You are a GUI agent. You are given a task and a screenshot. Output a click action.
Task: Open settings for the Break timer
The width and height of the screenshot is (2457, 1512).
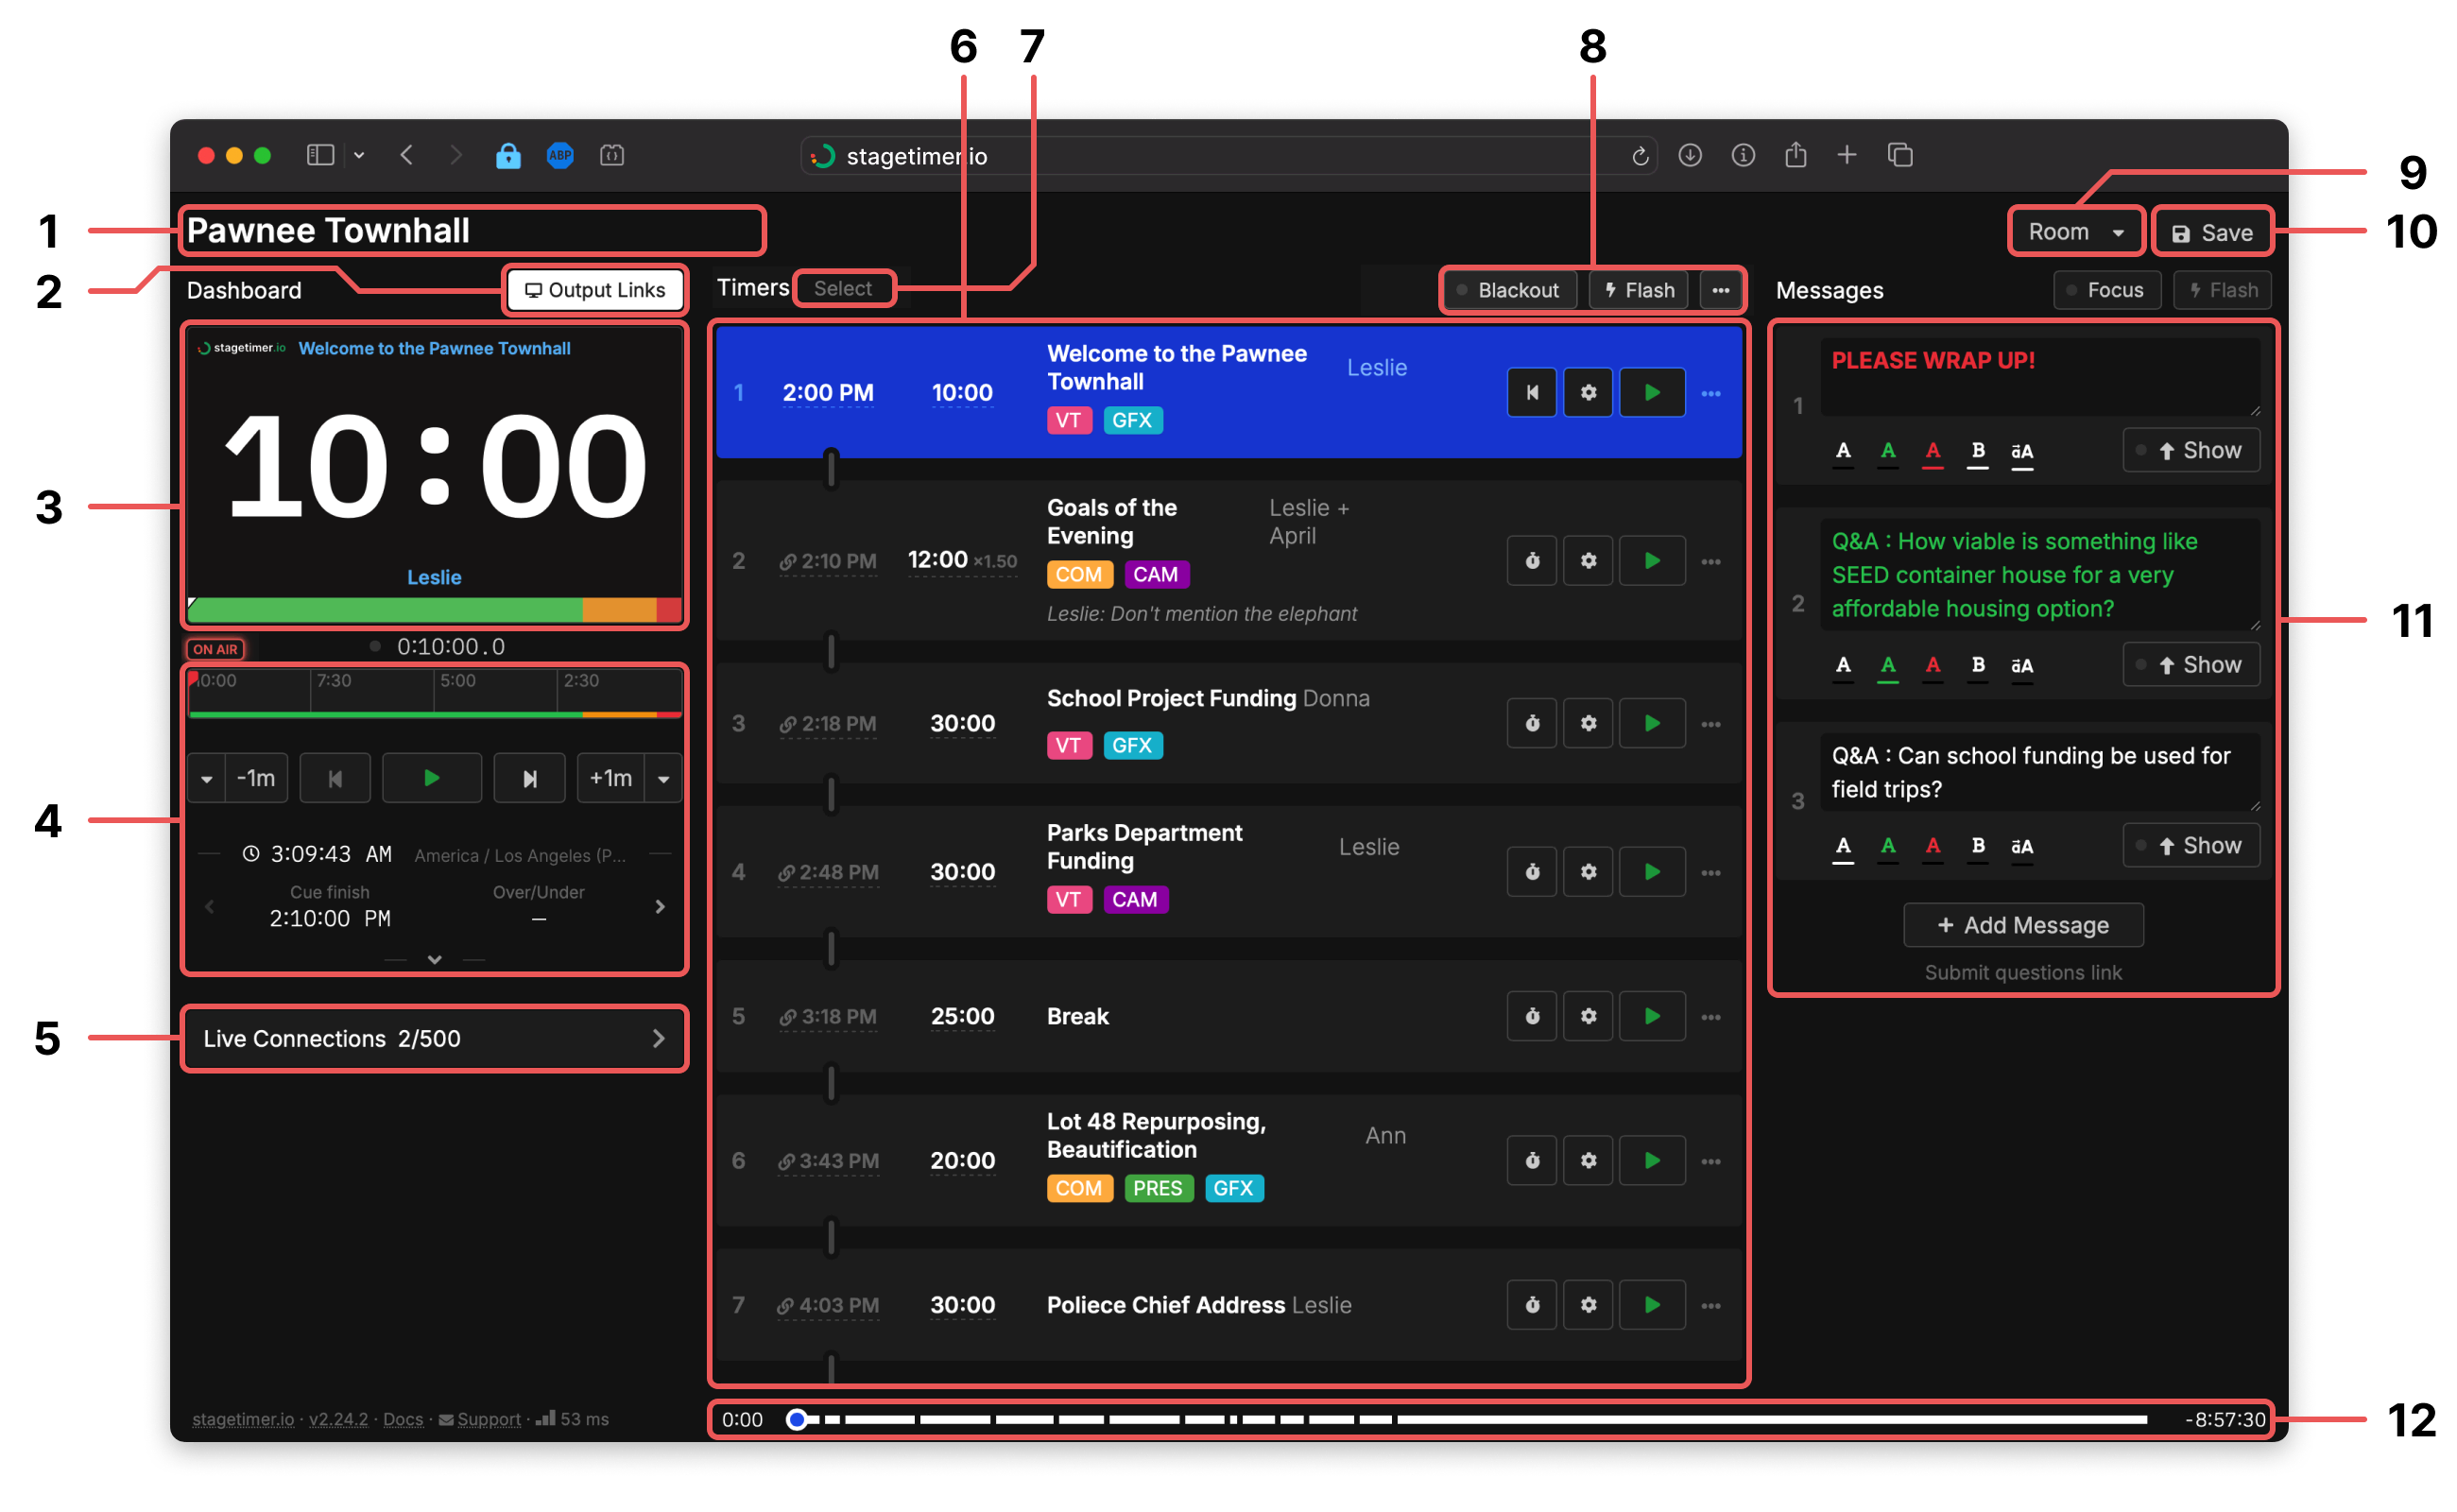click(x=1588, y=1016)
